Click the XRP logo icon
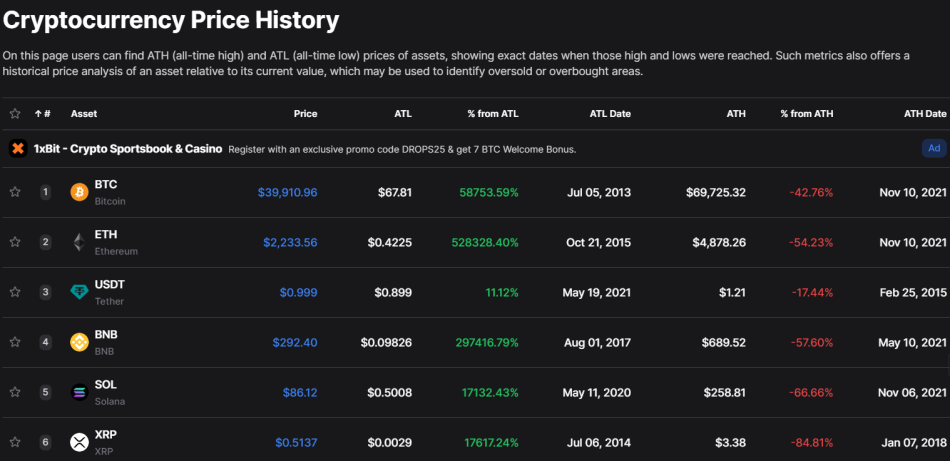Image resolution: width=950 pixels, height=461 pixels. [79, 442]
